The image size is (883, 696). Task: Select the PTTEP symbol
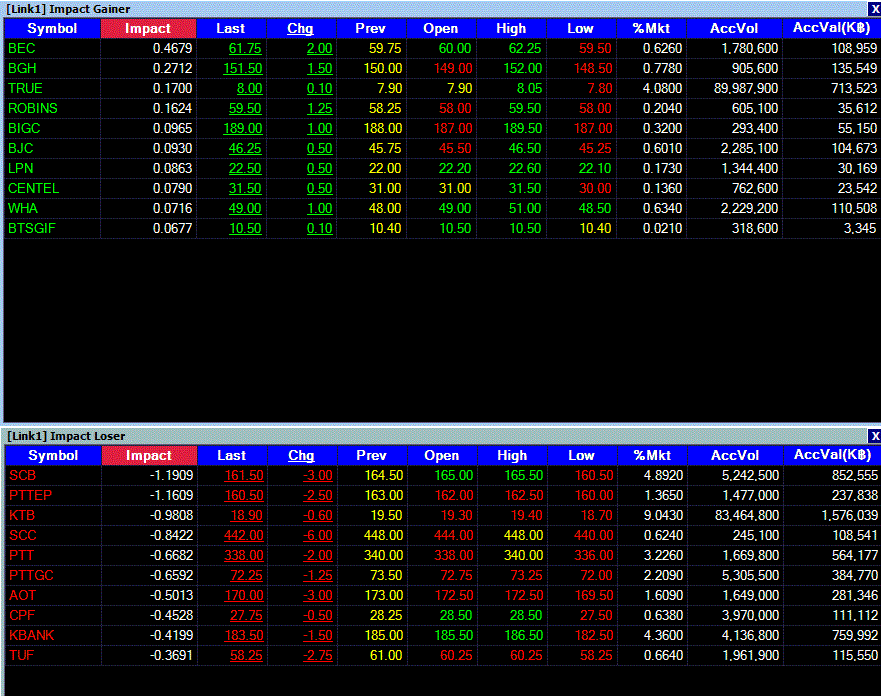(31, 496)
